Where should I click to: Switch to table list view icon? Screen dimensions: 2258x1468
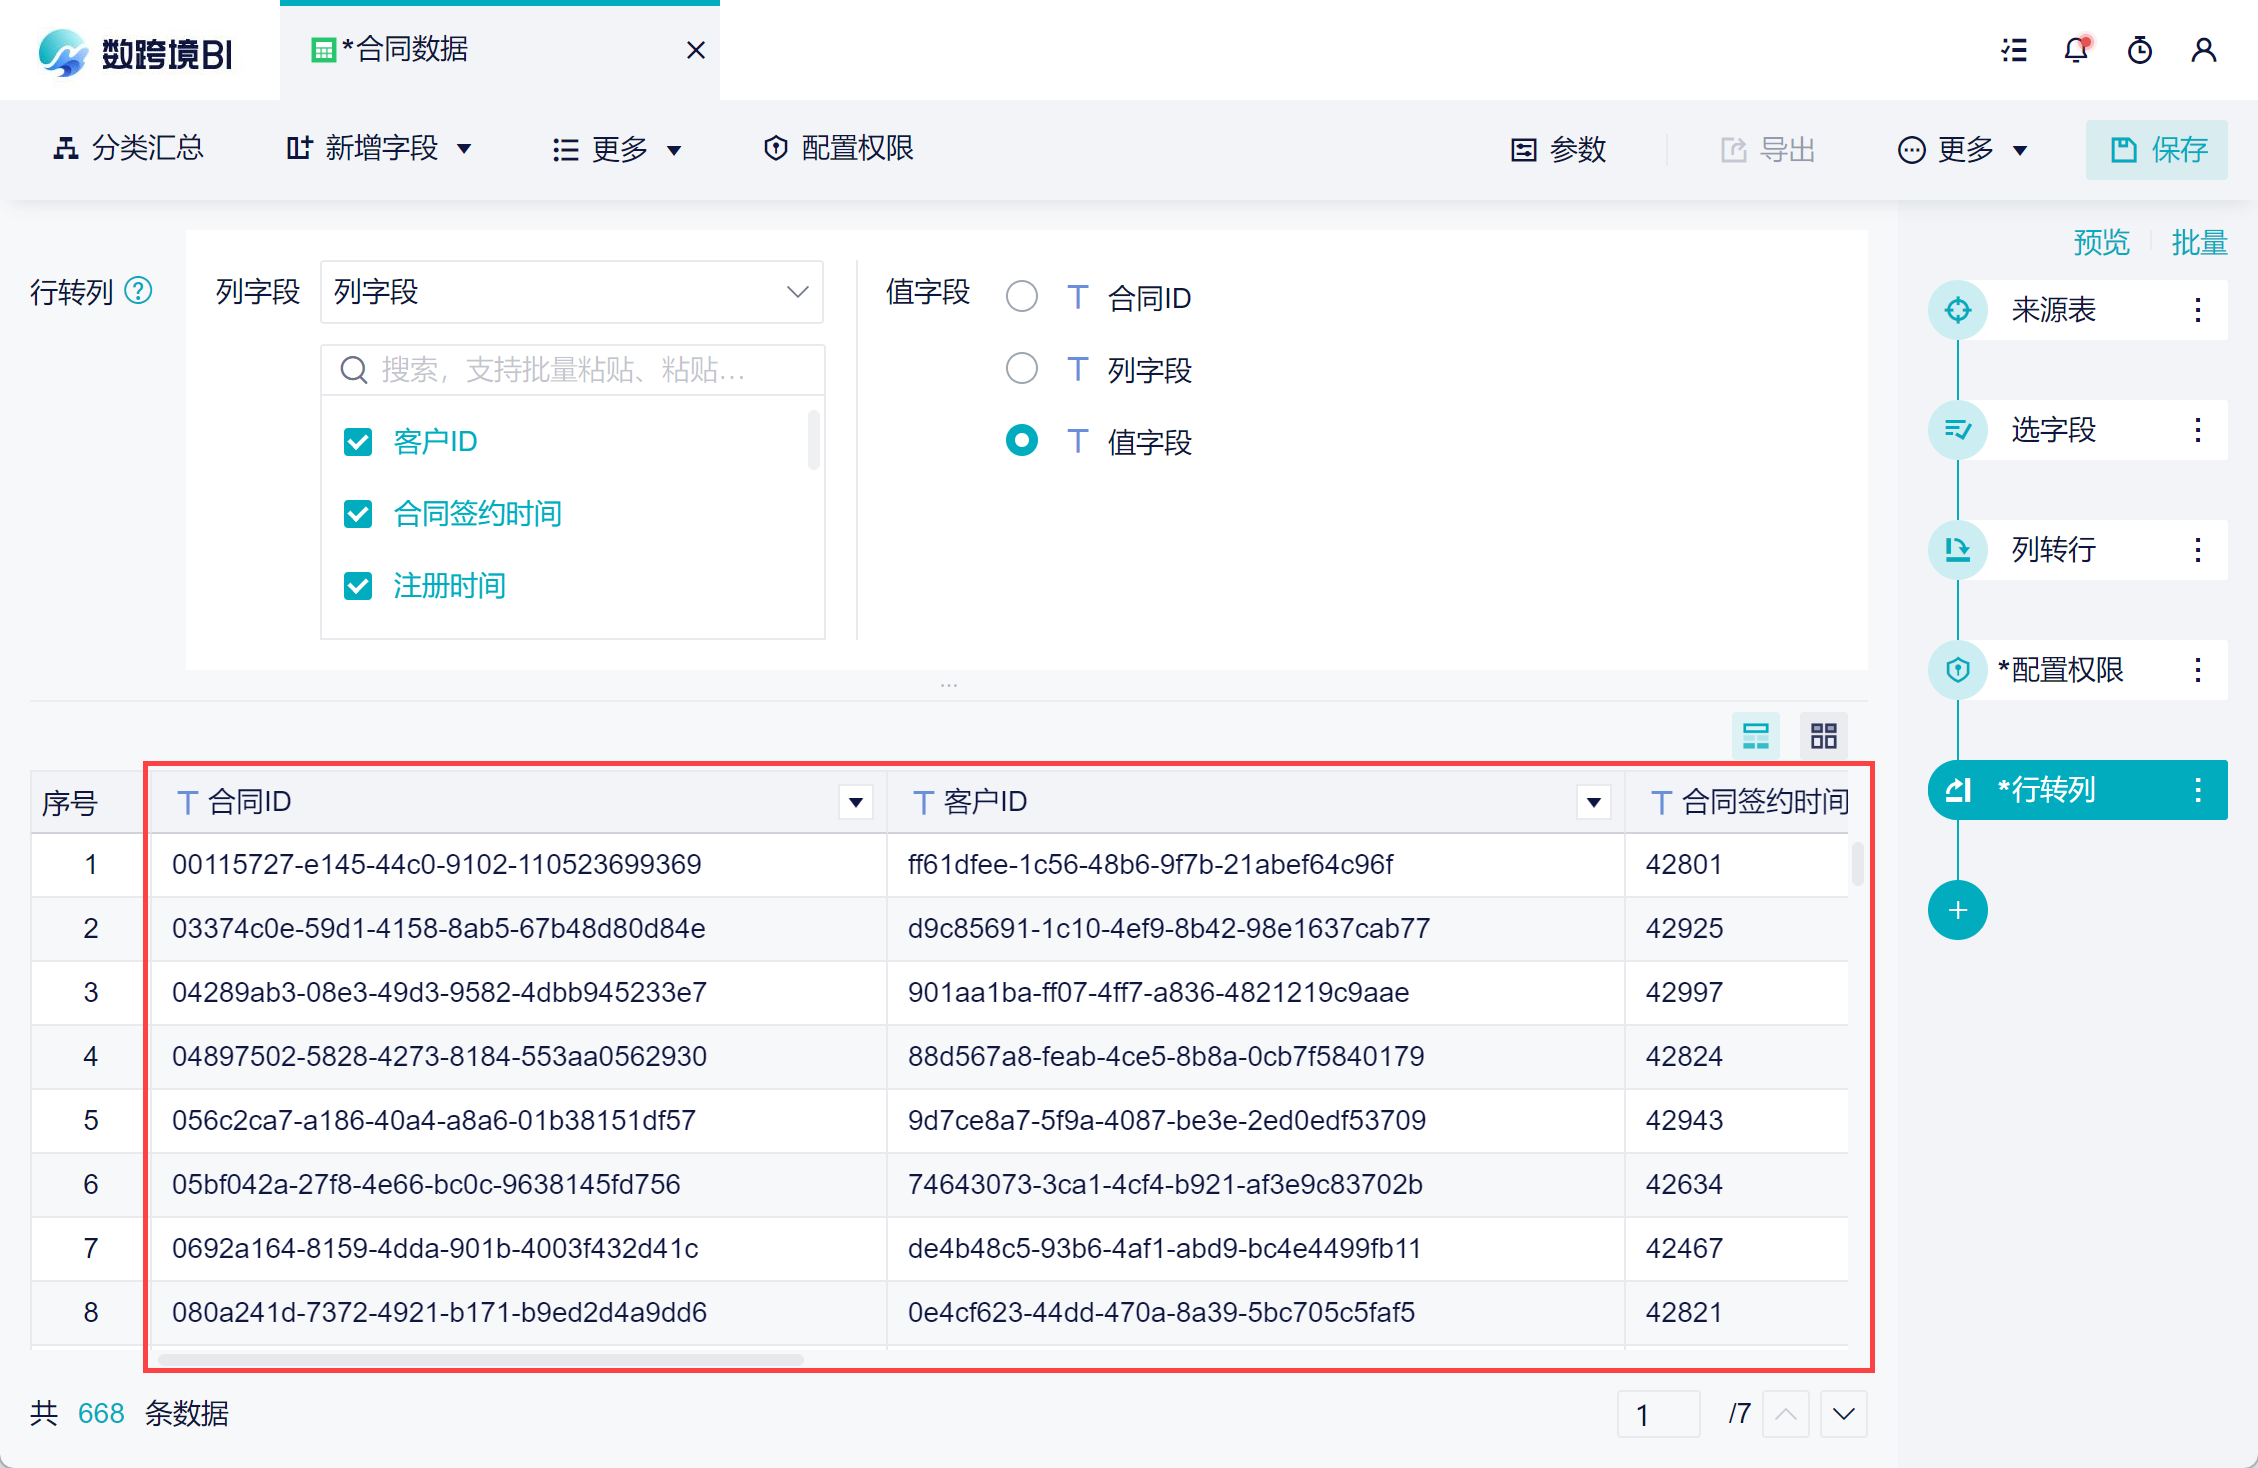tap(1756, 736)
